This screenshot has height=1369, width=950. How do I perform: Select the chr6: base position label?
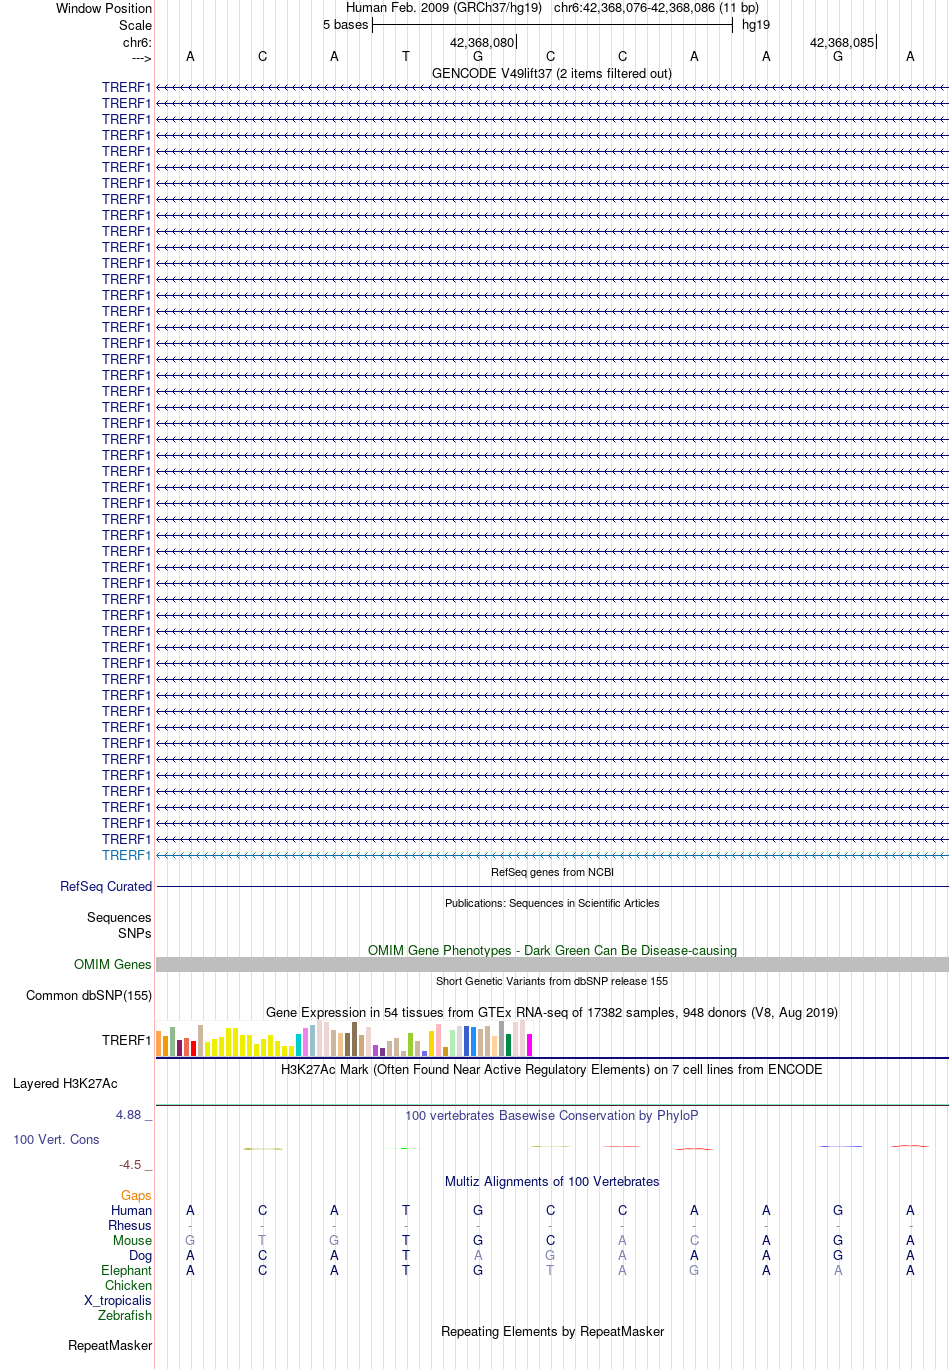pyautogui.click(x=137, y=43)
